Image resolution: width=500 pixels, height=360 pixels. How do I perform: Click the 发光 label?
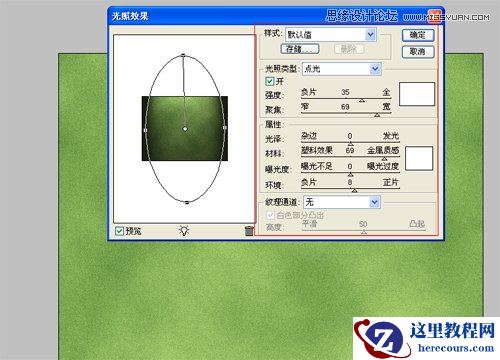coord(391,136)
